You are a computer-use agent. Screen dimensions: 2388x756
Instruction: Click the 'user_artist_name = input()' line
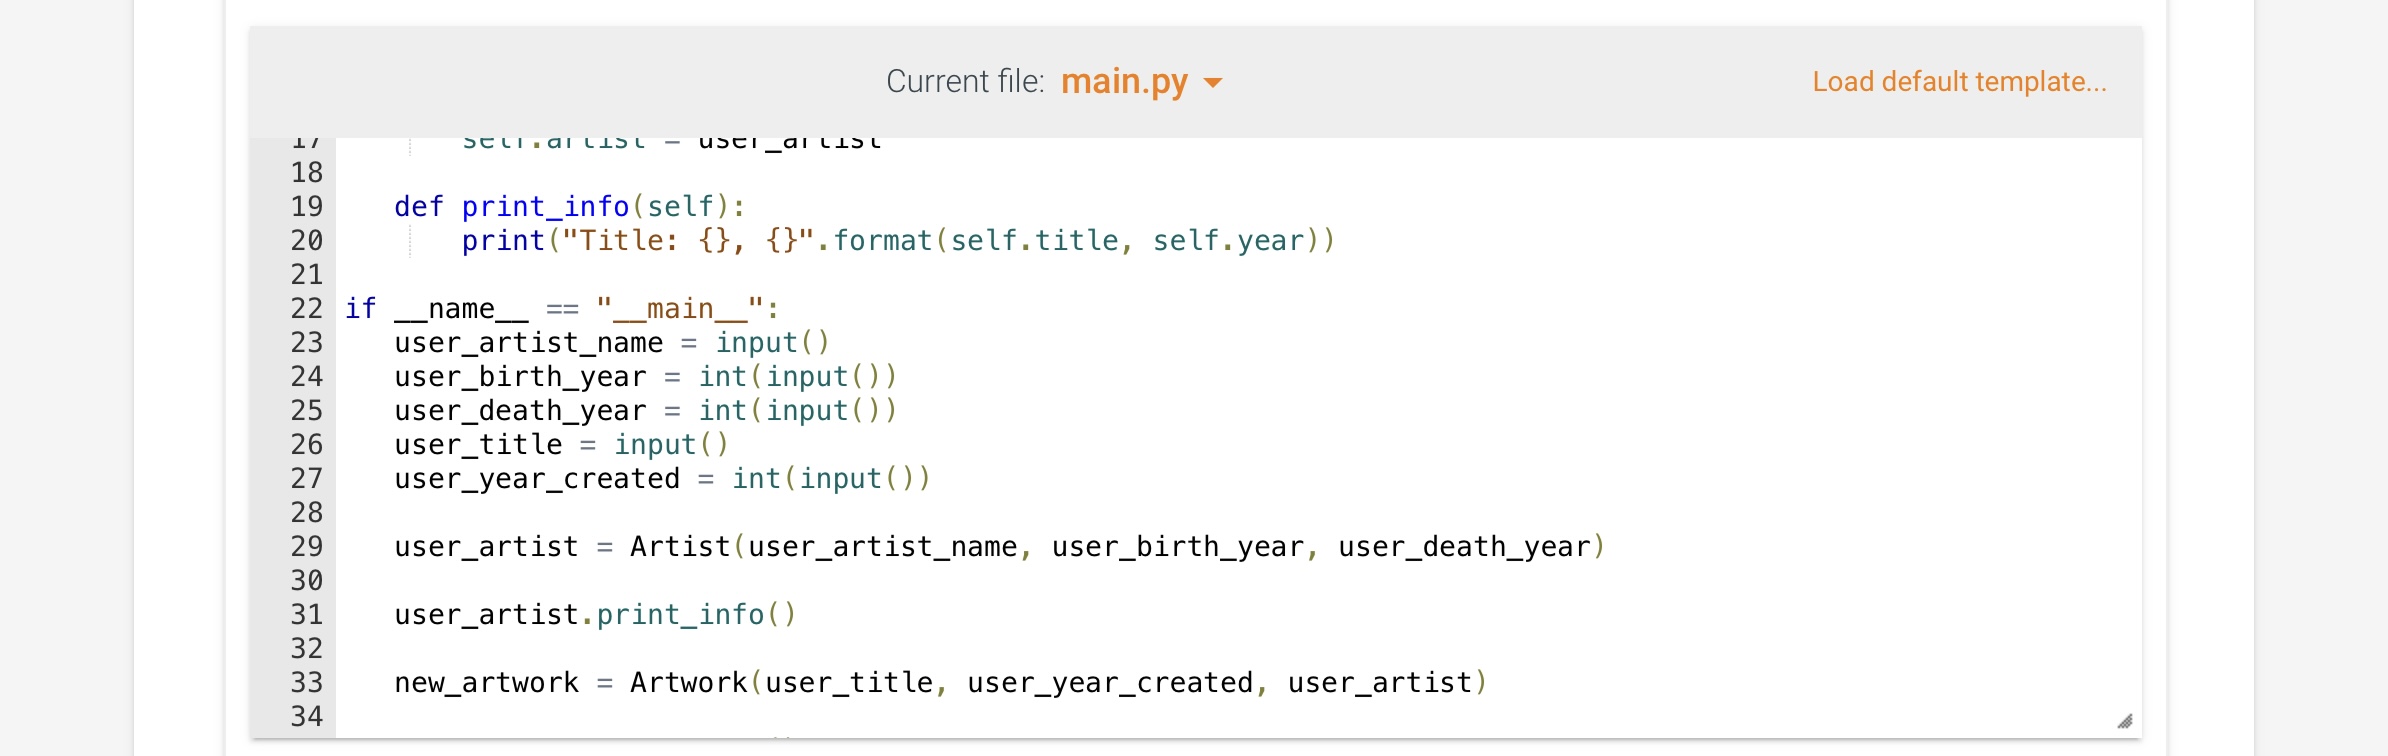coord(612,342)
